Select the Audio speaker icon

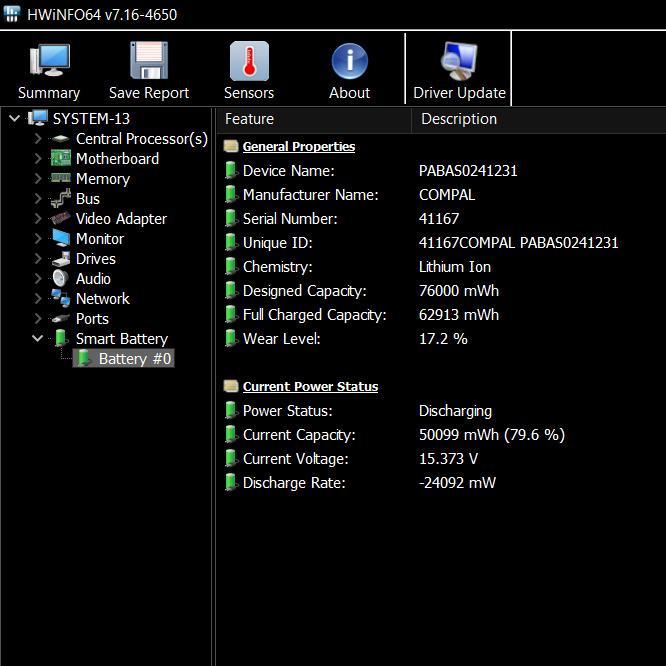(61, 279)
